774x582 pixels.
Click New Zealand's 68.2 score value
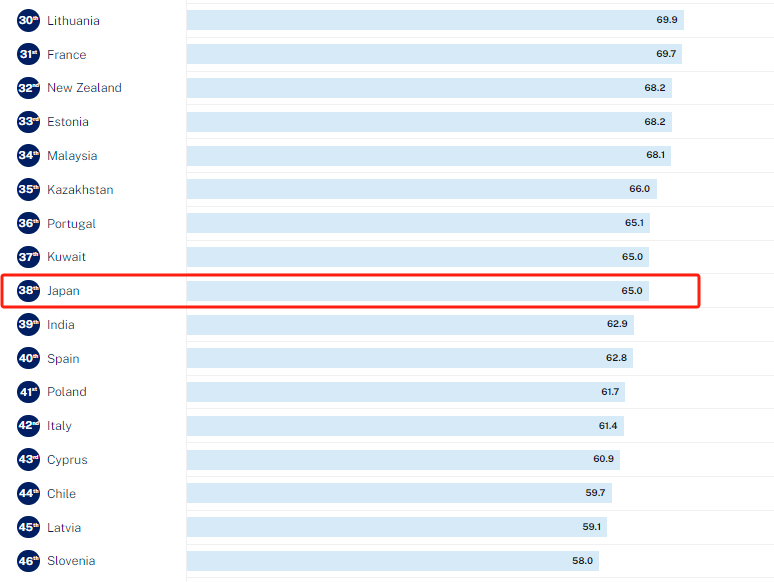655,88
